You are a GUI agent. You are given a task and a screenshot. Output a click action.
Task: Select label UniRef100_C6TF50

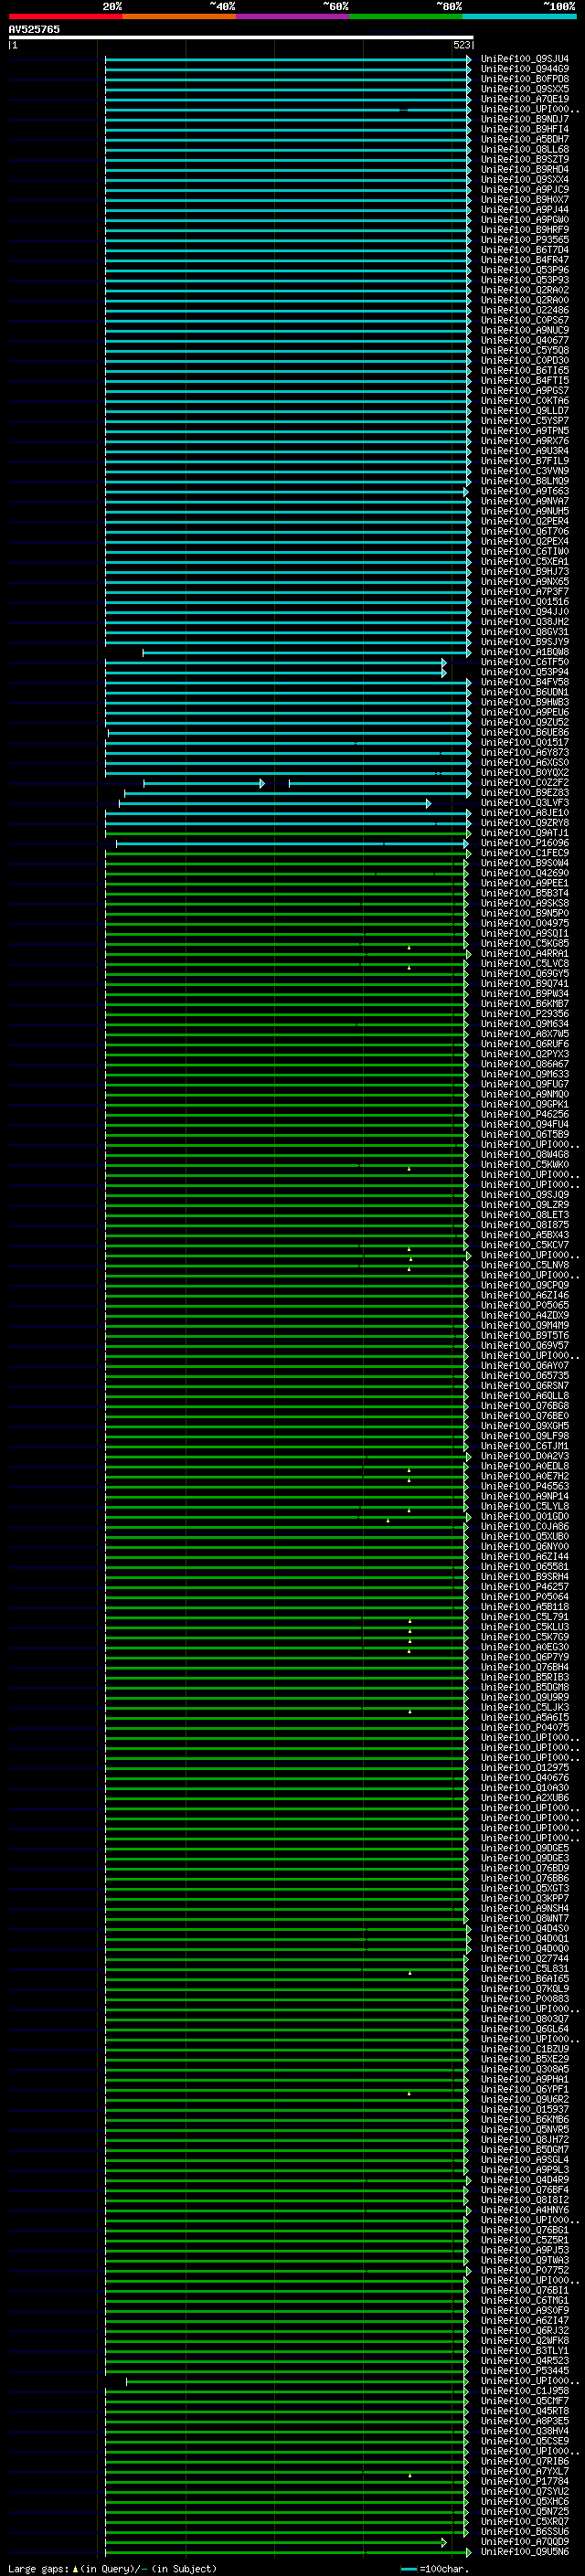coord(524,662)
